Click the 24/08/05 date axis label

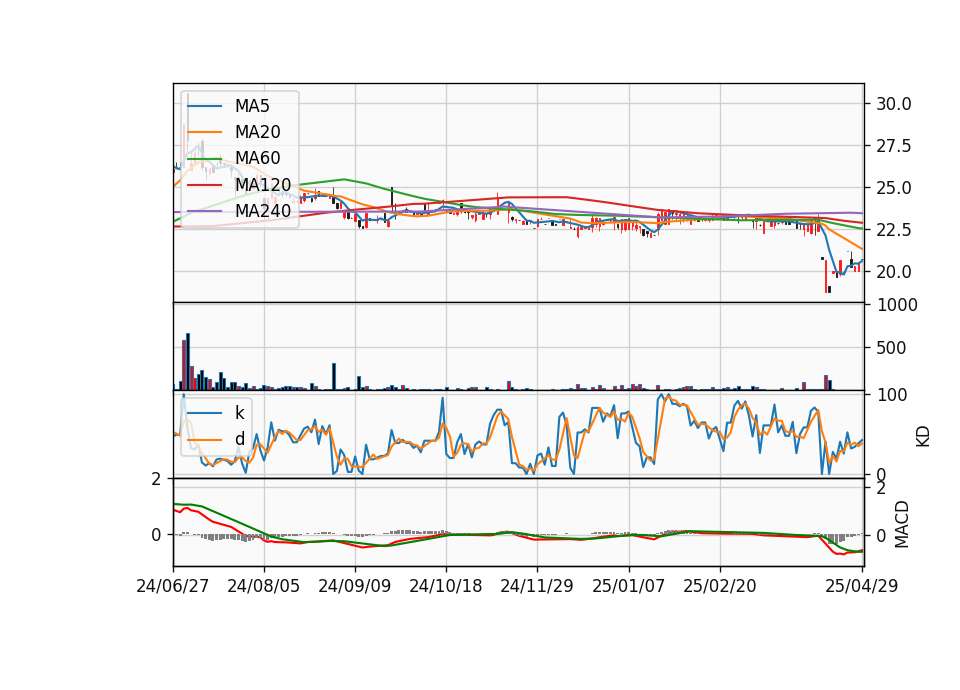click(264, 586)
